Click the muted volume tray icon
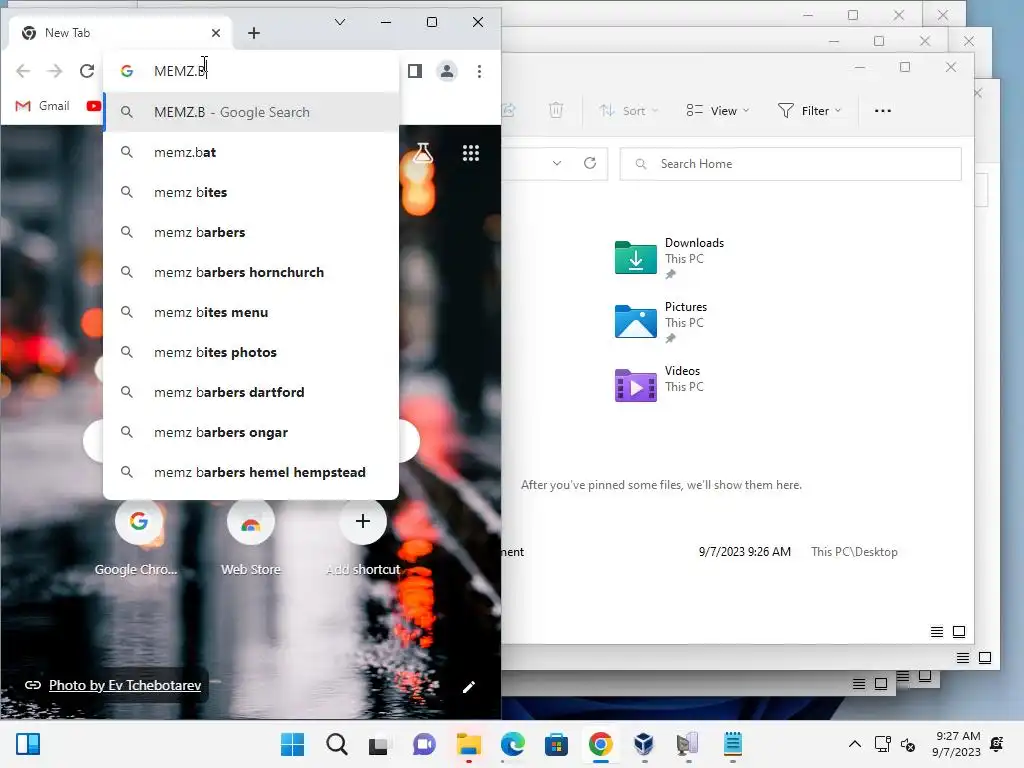 click(908, 744)
